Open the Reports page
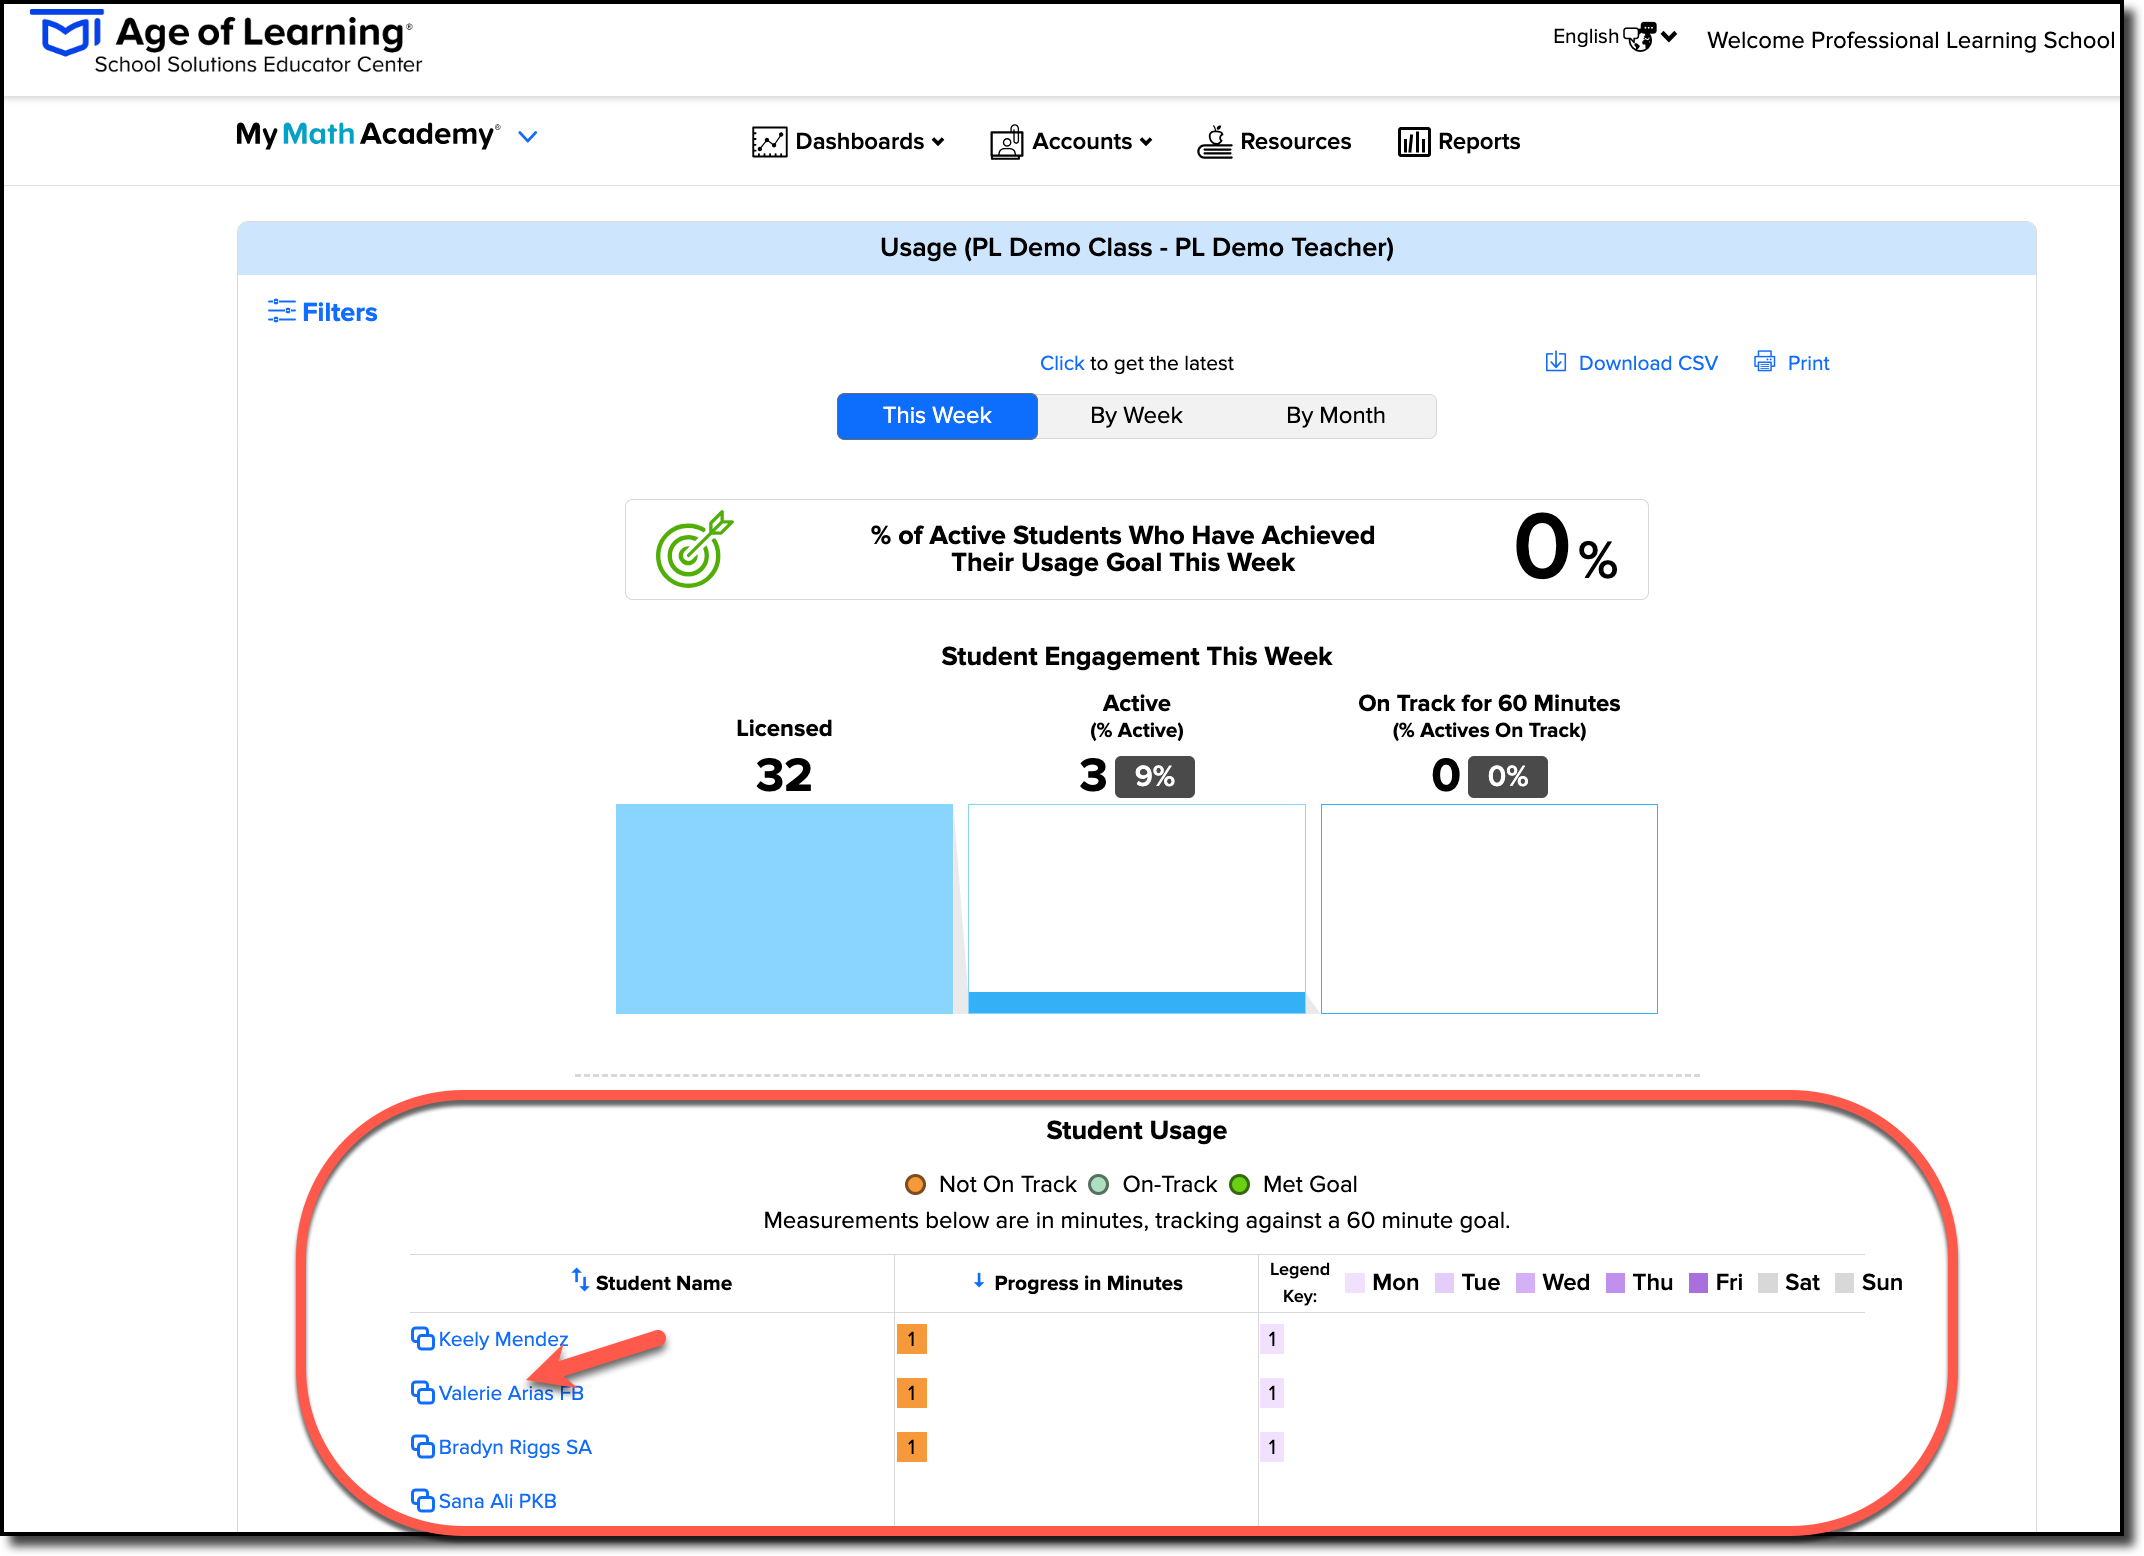The image size is (2144, 1556). (1459, 141)
